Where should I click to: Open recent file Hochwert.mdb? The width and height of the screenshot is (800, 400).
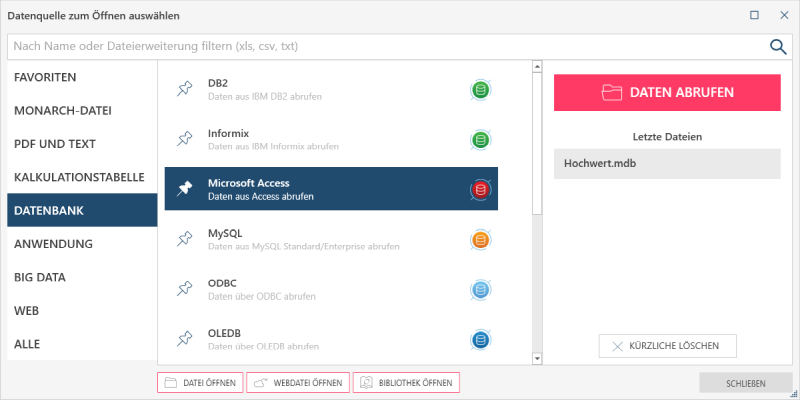coord(667,163)
